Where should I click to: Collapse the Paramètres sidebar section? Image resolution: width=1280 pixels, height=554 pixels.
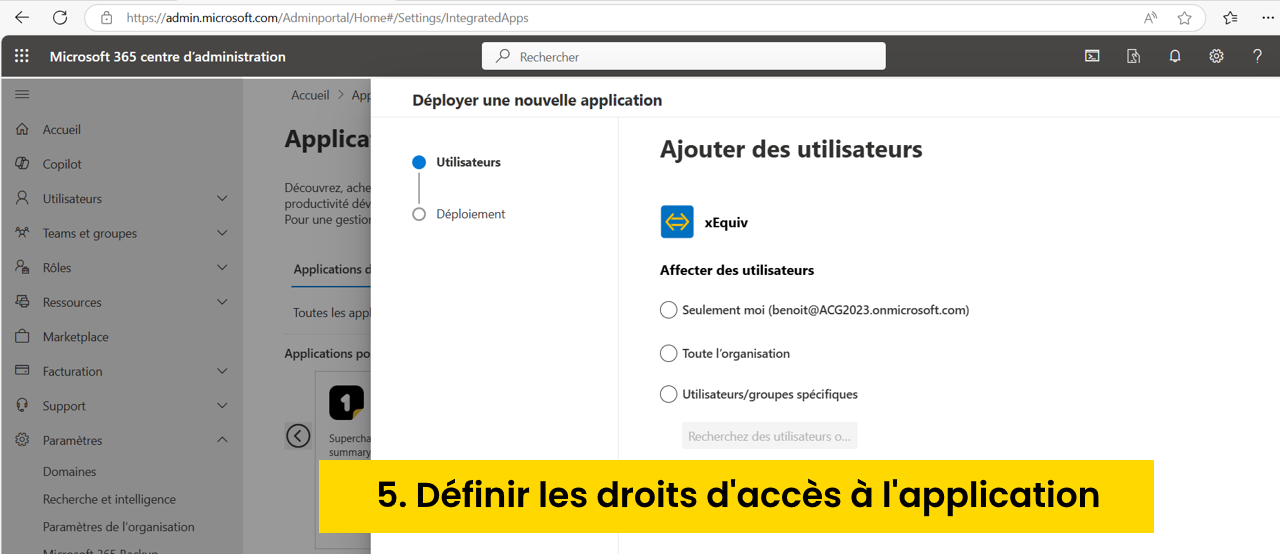[x=222, y=440]
